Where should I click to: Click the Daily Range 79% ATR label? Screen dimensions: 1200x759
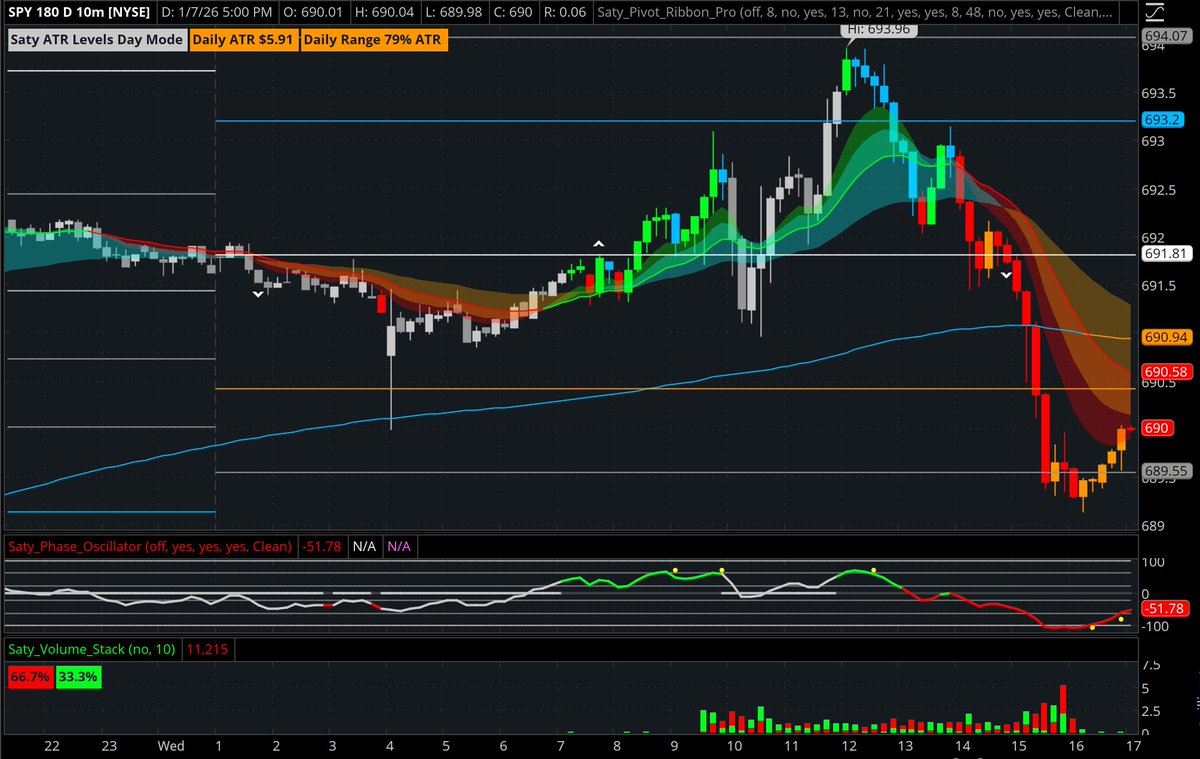(372, 40)
